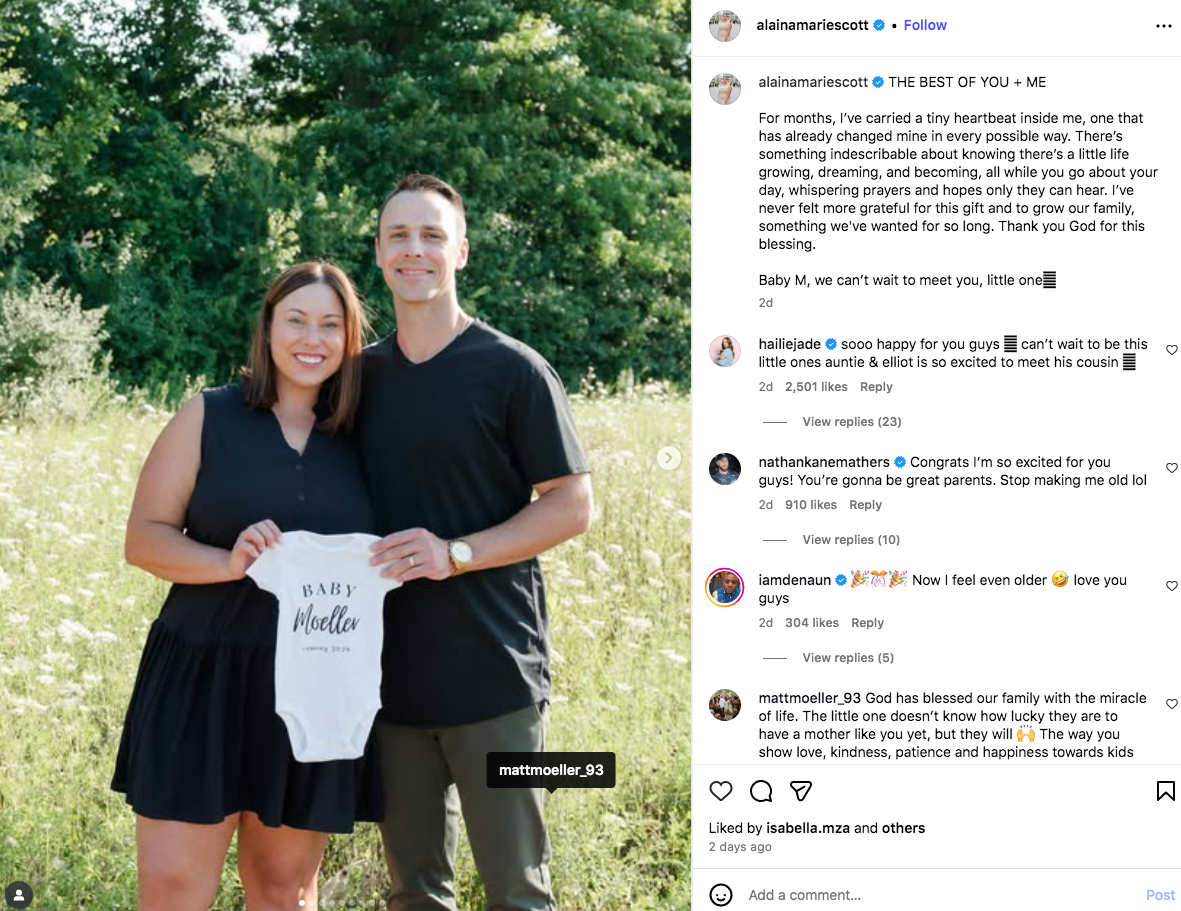Share post using paper plane icon
Screen dimensions: 1181x911
801,791
